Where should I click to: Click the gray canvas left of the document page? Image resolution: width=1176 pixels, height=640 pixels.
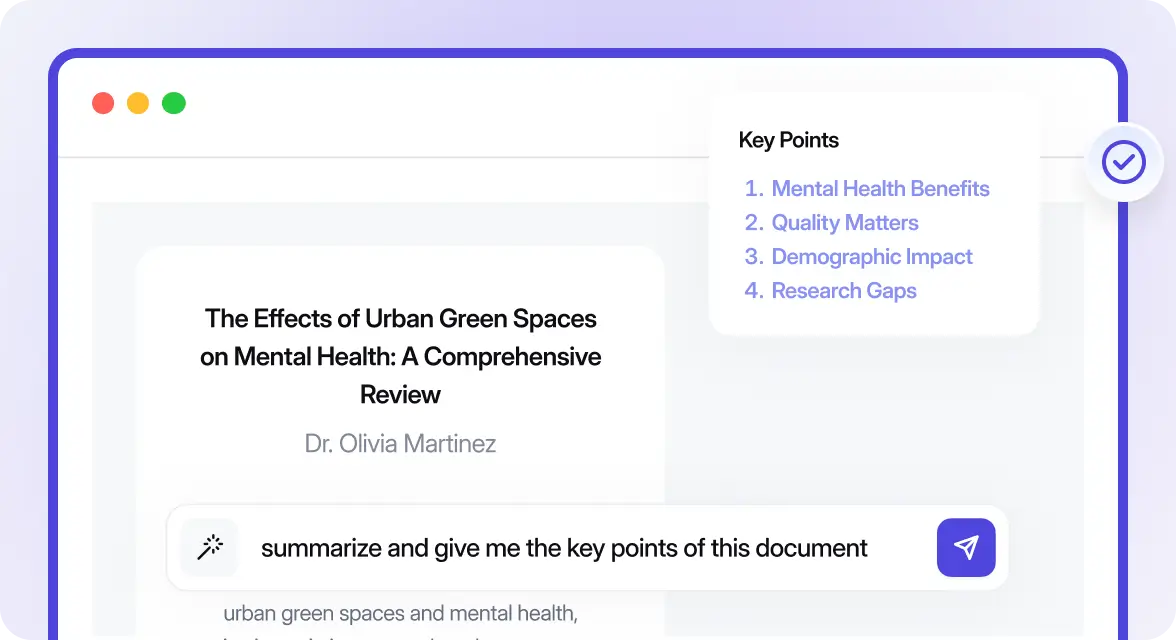[x=113, y=400]
